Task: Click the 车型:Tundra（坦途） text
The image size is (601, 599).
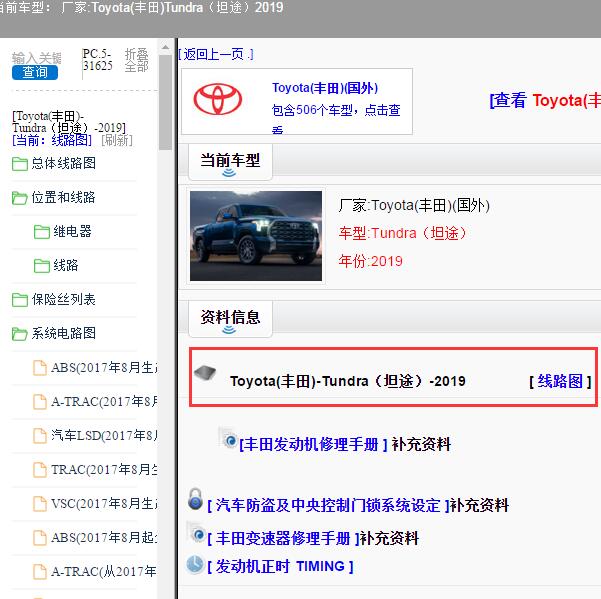Action: click(x=403, y=233)
